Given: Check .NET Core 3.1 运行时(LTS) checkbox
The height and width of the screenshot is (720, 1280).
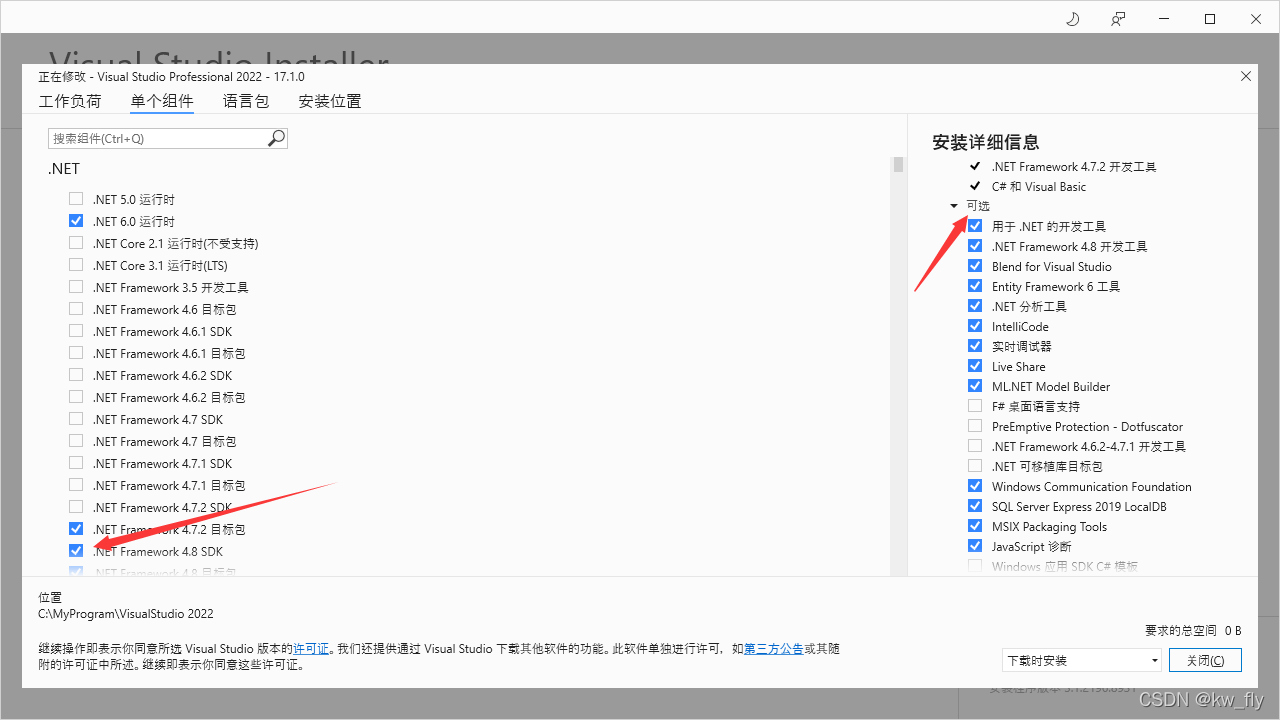Looking at the screenshot, I should [x=76, y=265].
